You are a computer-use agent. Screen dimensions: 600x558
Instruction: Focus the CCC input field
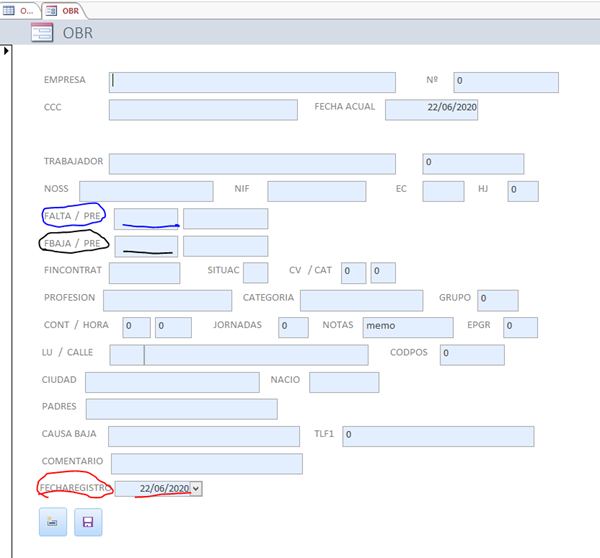coord(203,110)
